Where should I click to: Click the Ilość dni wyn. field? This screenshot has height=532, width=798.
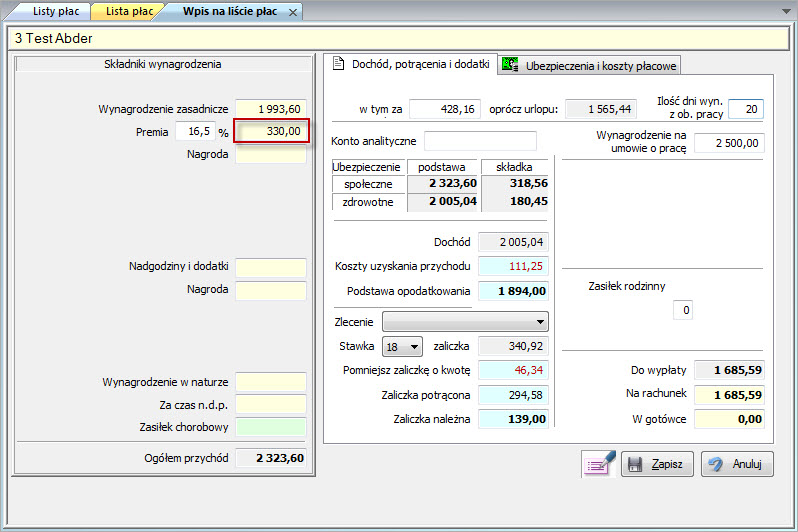pos(745,109)
